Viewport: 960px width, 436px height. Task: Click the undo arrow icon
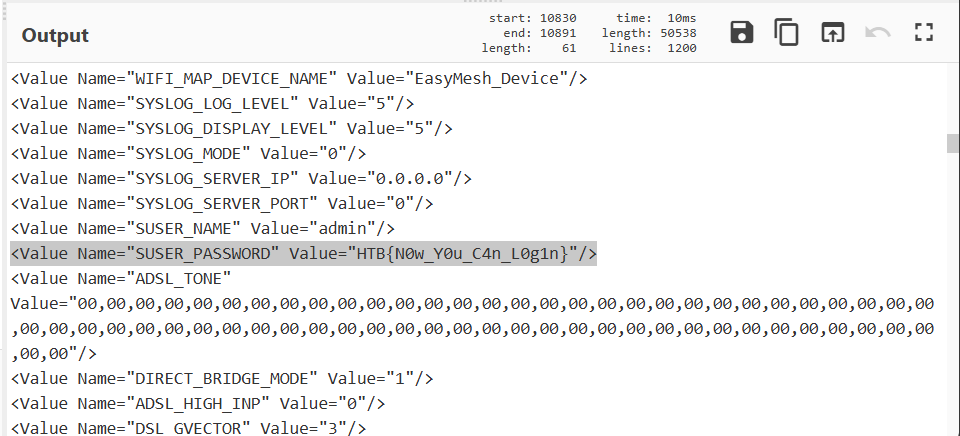pyautogui.click(x=878, y=33)
